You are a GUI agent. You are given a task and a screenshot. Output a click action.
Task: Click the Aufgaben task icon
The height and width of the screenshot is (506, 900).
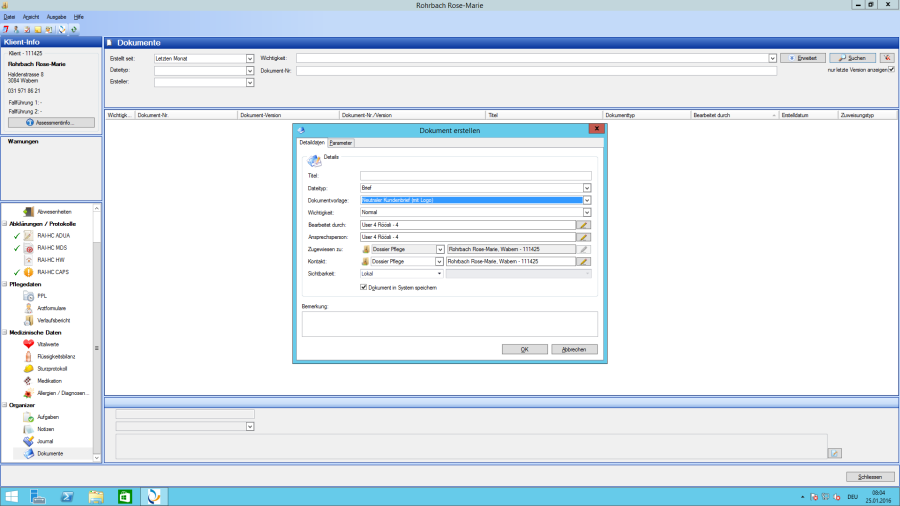click(x=29, y=417)
